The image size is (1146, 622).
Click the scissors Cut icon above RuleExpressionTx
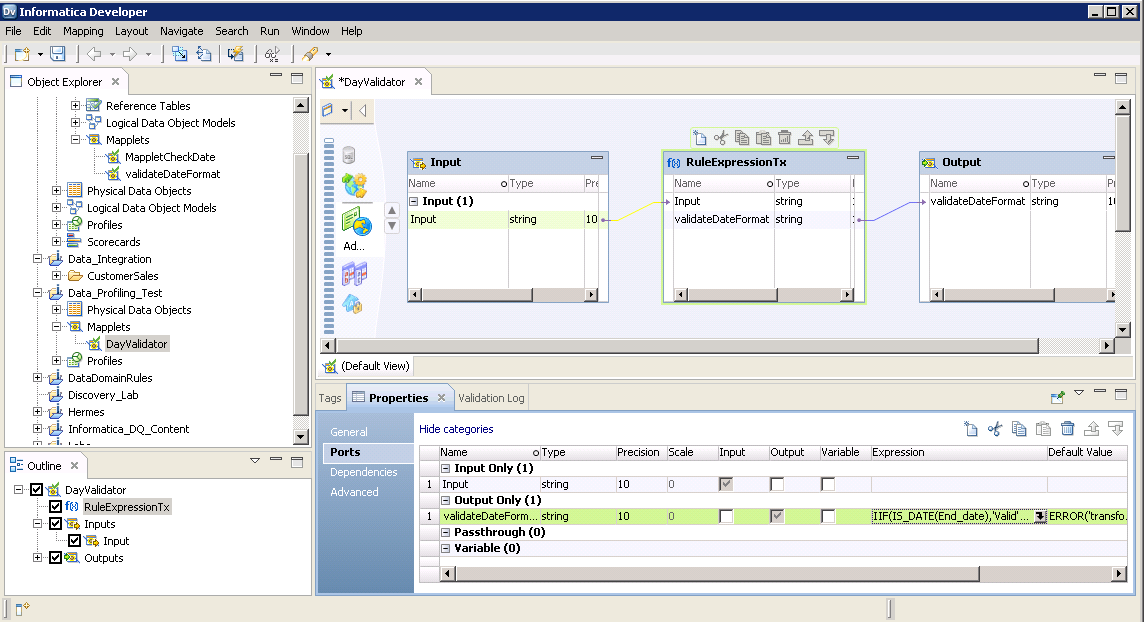[721, 137]
